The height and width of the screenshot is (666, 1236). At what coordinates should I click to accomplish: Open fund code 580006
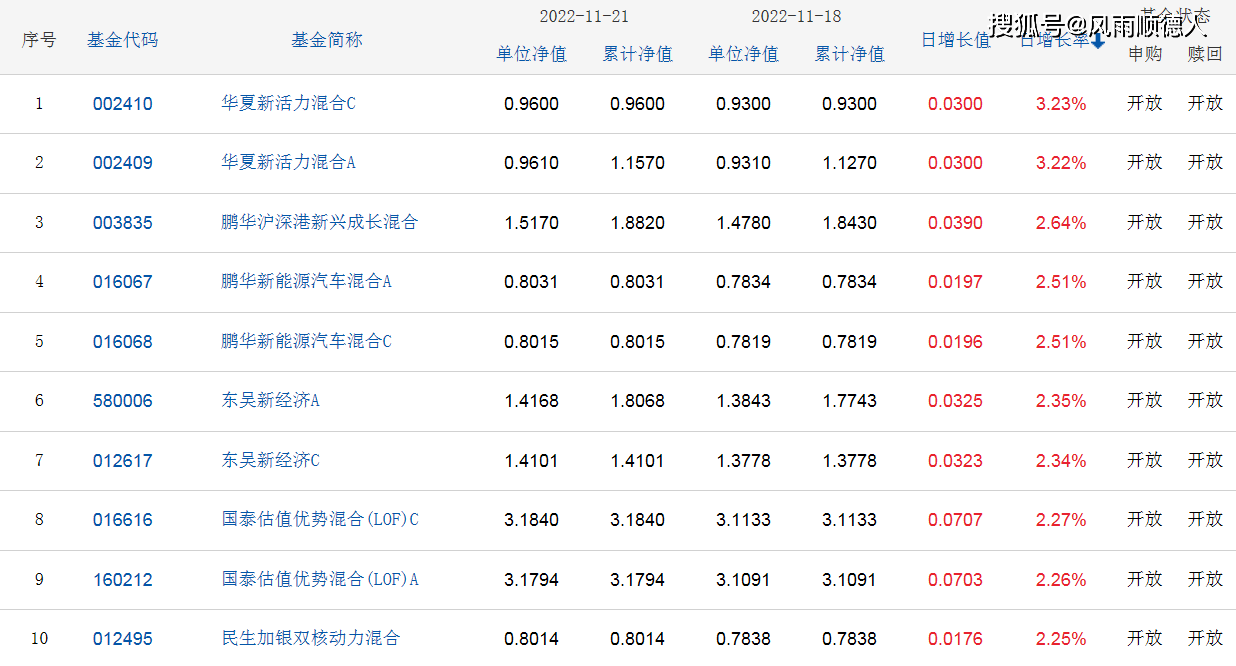click(123, 401)
